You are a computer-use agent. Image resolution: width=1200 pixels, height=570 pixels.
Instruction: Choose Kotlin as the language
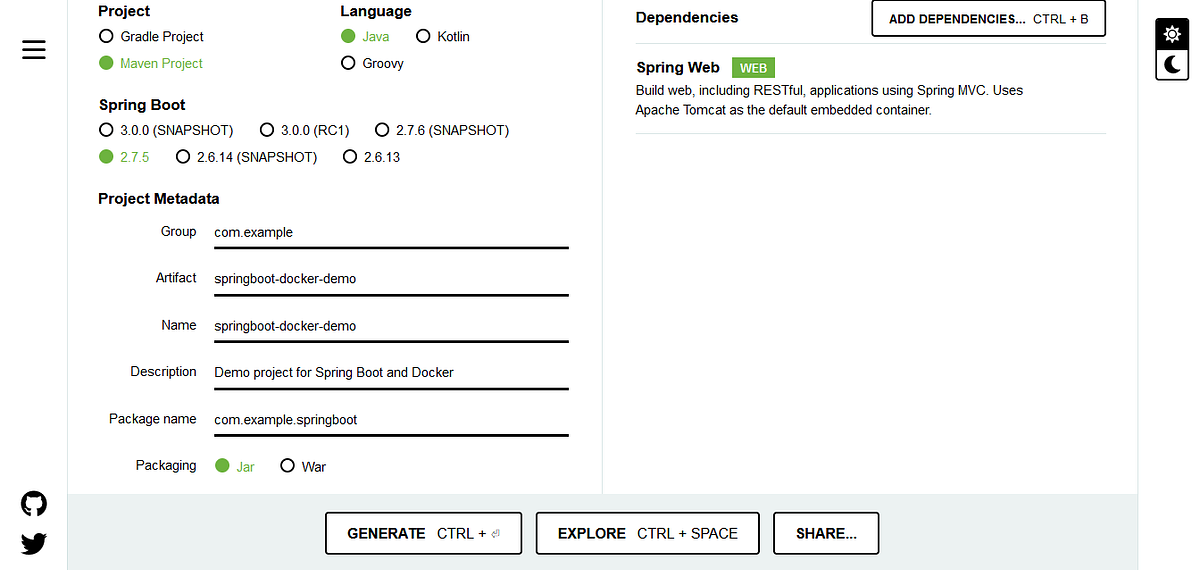pyautogui.click(x=442, y=36)
